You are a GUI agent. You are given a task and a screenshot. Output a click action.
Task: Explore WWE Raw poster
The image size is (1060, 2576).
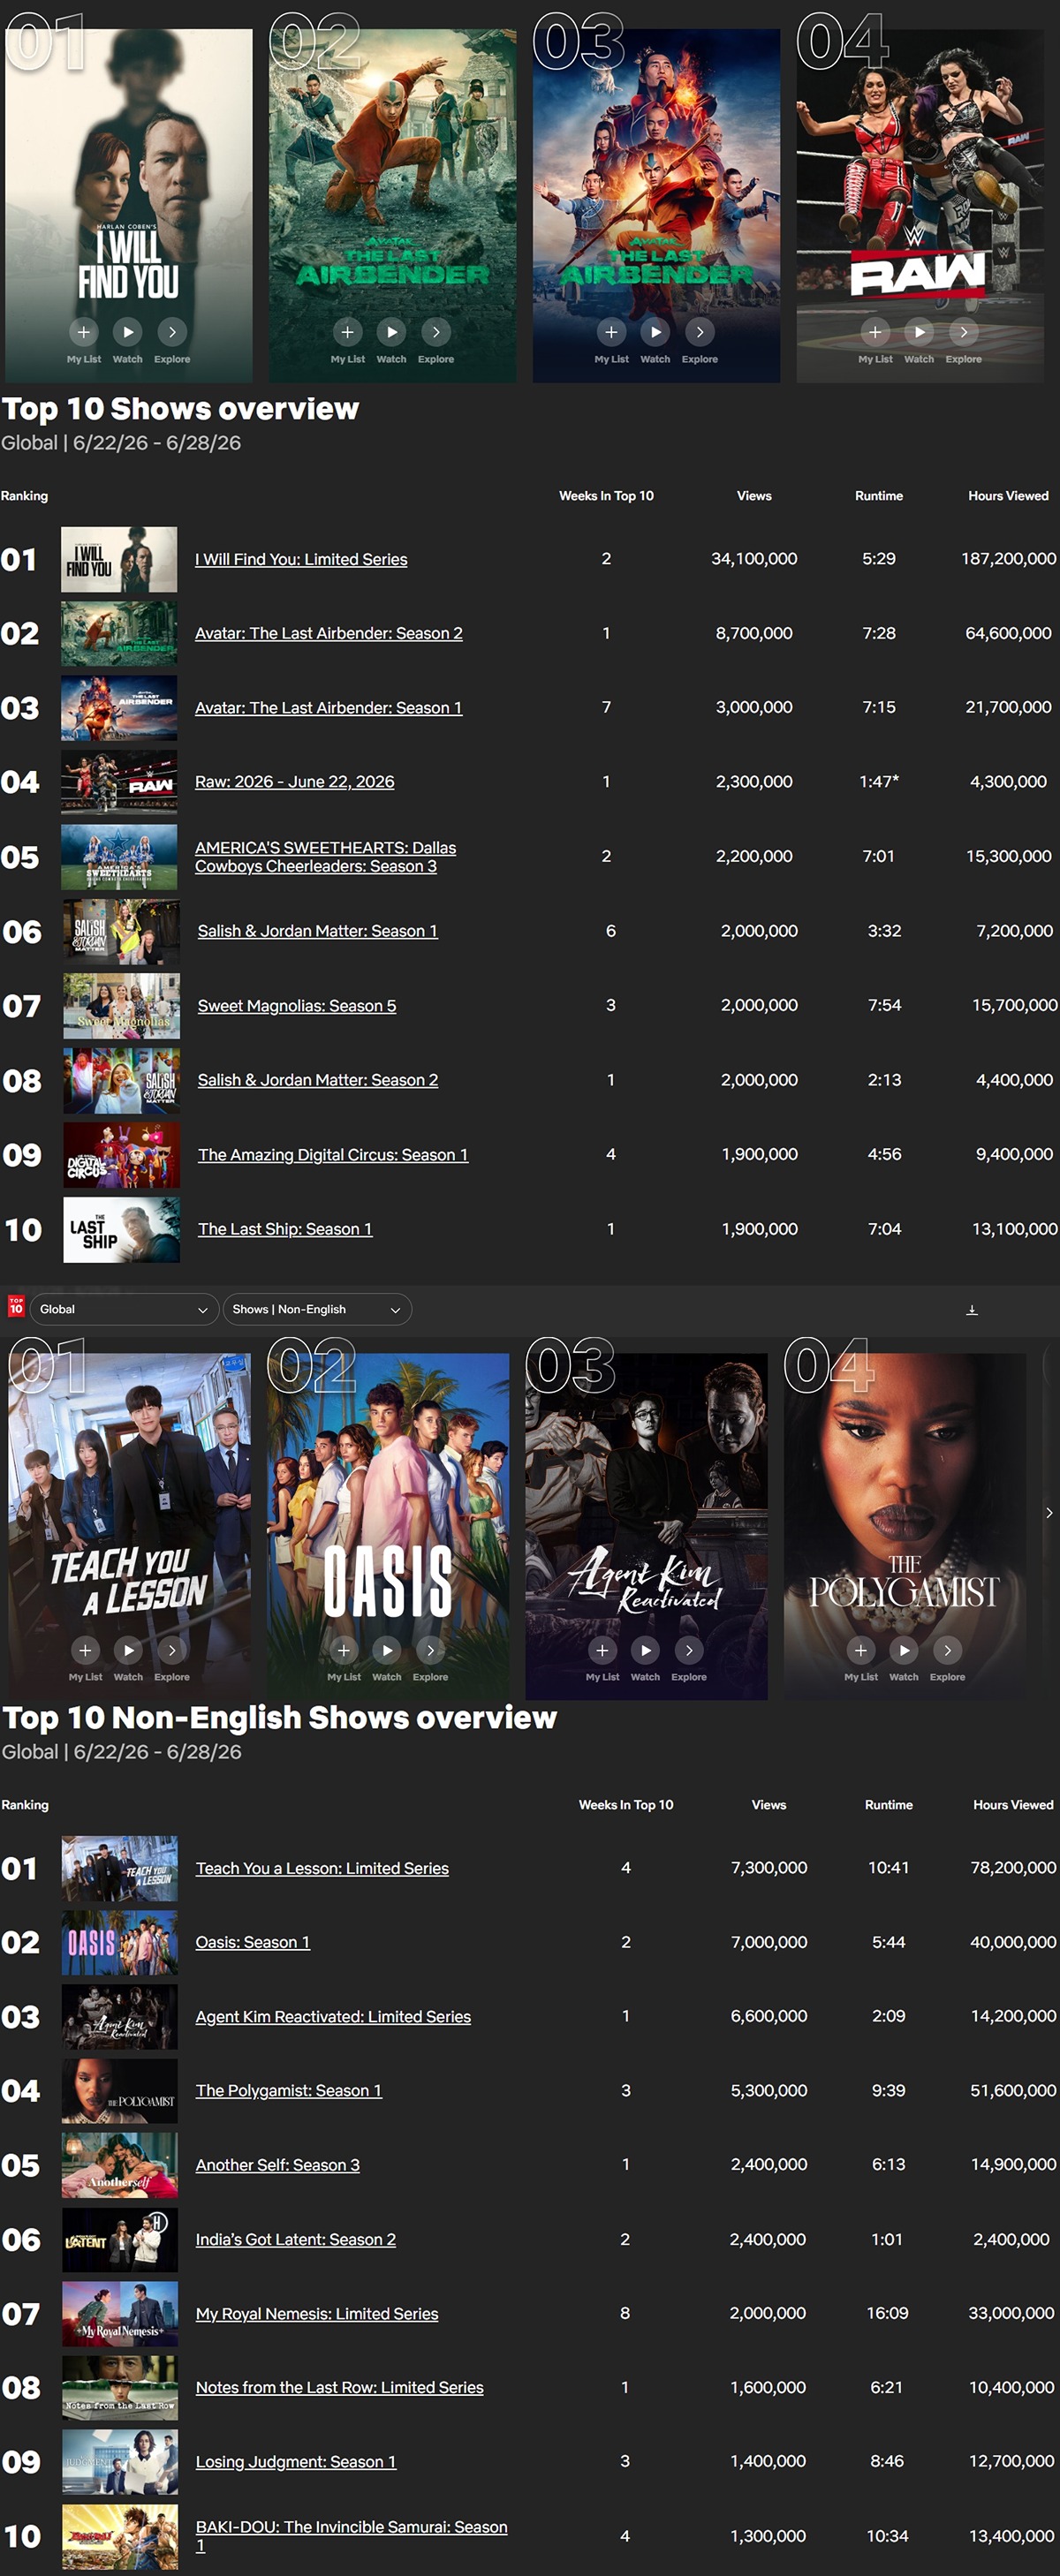tap(964, 332)
